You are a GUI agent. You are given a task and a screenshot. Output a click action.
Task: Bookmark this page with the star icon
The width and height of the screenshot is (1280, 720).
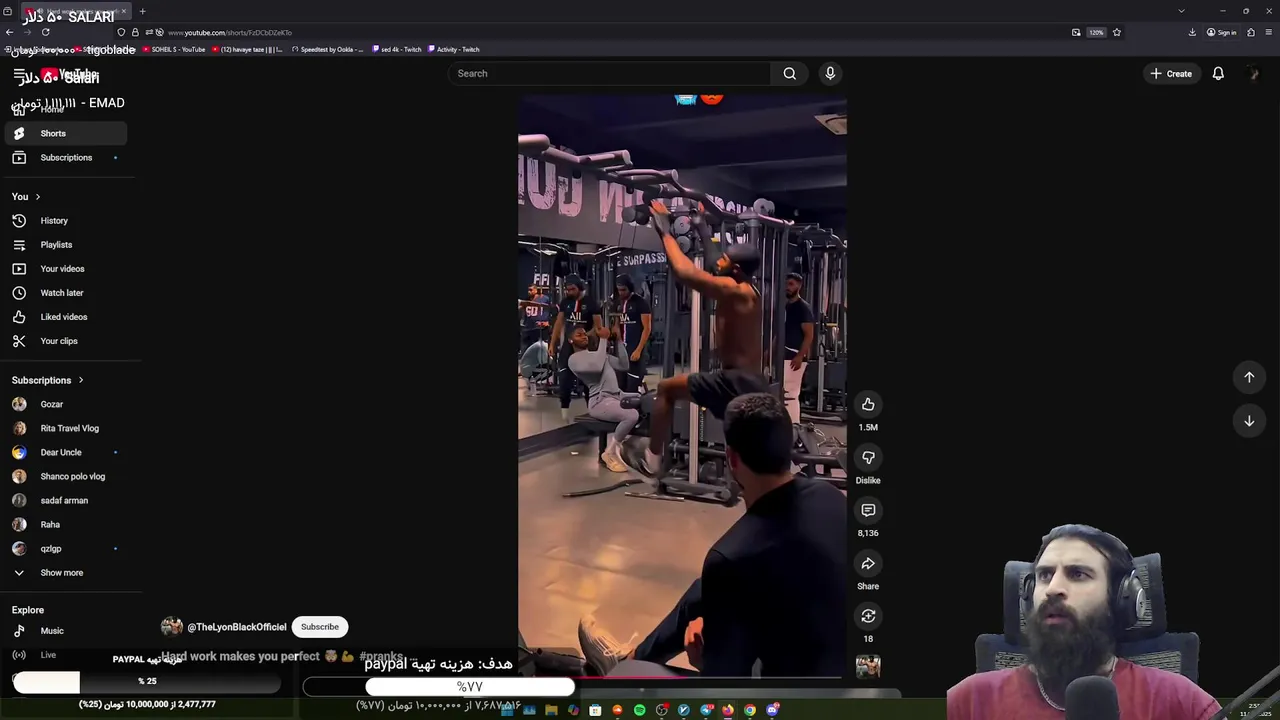[1117, 32]
